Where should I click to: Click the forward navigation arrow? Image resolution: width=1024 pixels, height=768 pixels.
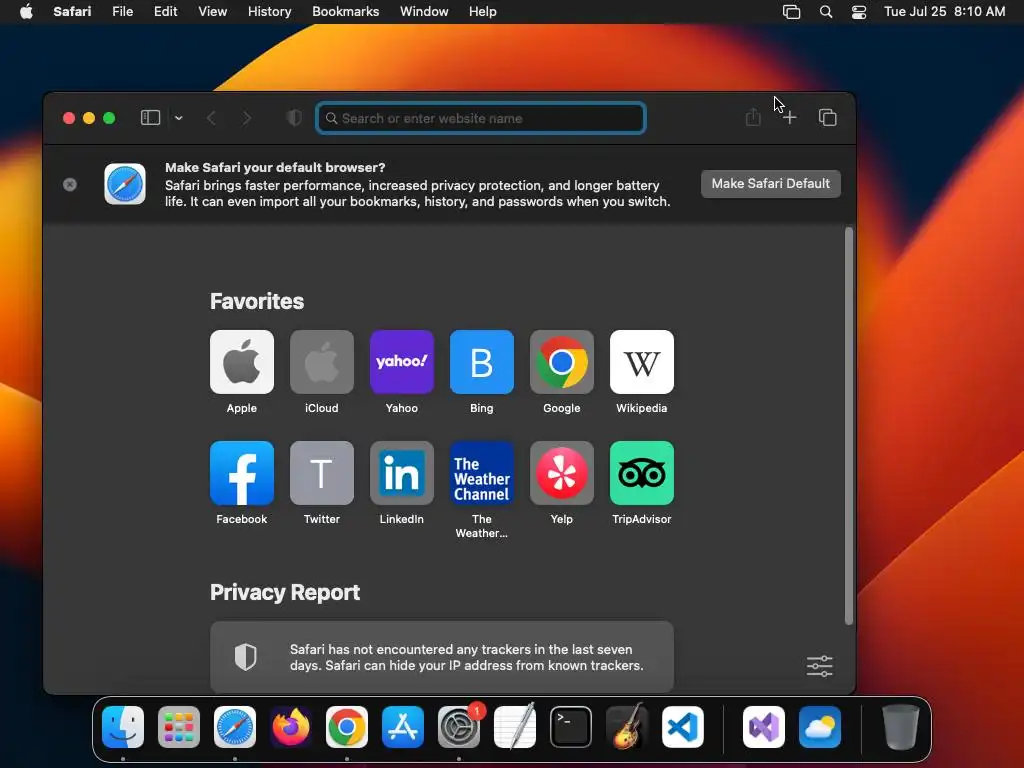[x=246, y=118]
